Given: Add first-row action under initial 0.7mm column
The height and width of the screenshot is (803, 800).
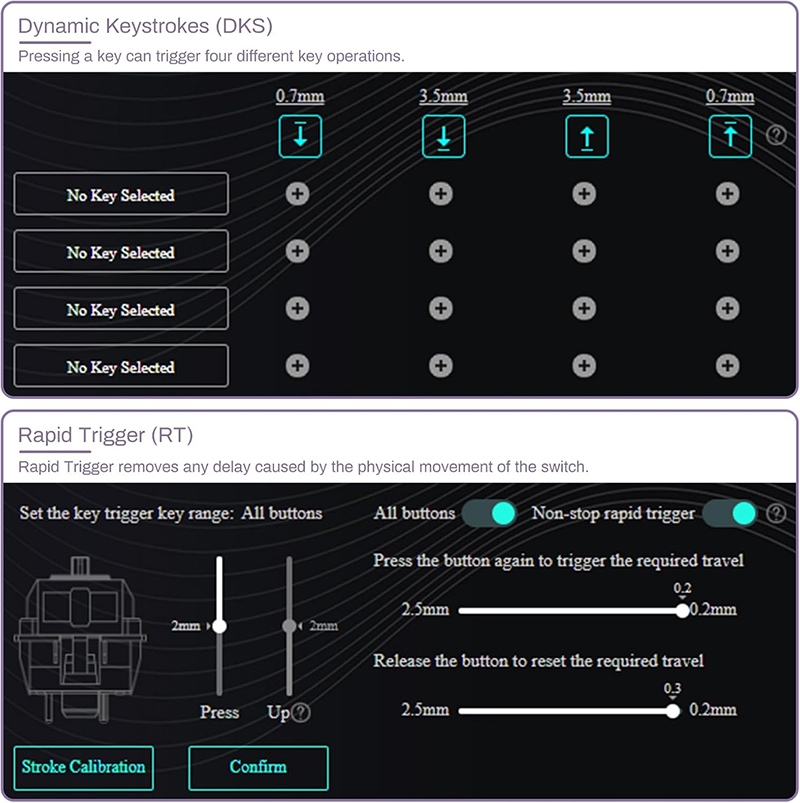Looking at the screenshot, I should 298,194.
